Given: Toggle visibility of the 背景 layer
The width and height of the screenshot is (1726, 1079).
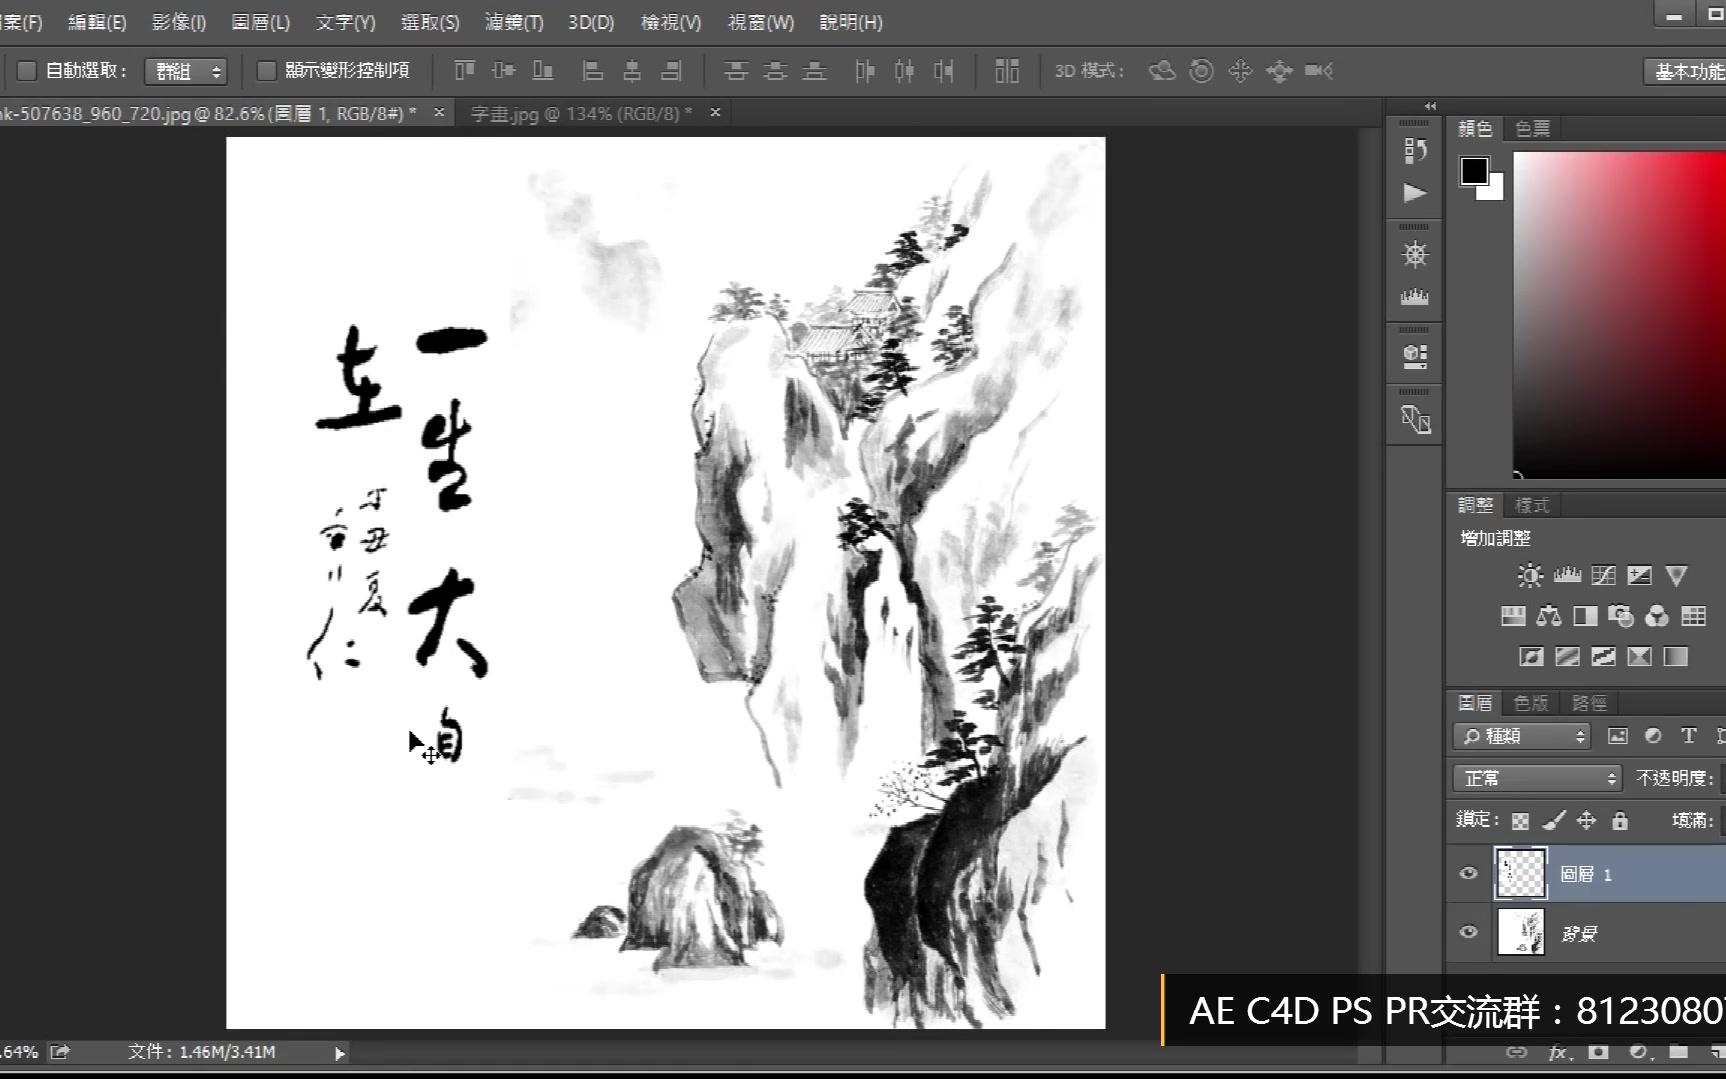Looking at the screenshot, I should 1468,931.
